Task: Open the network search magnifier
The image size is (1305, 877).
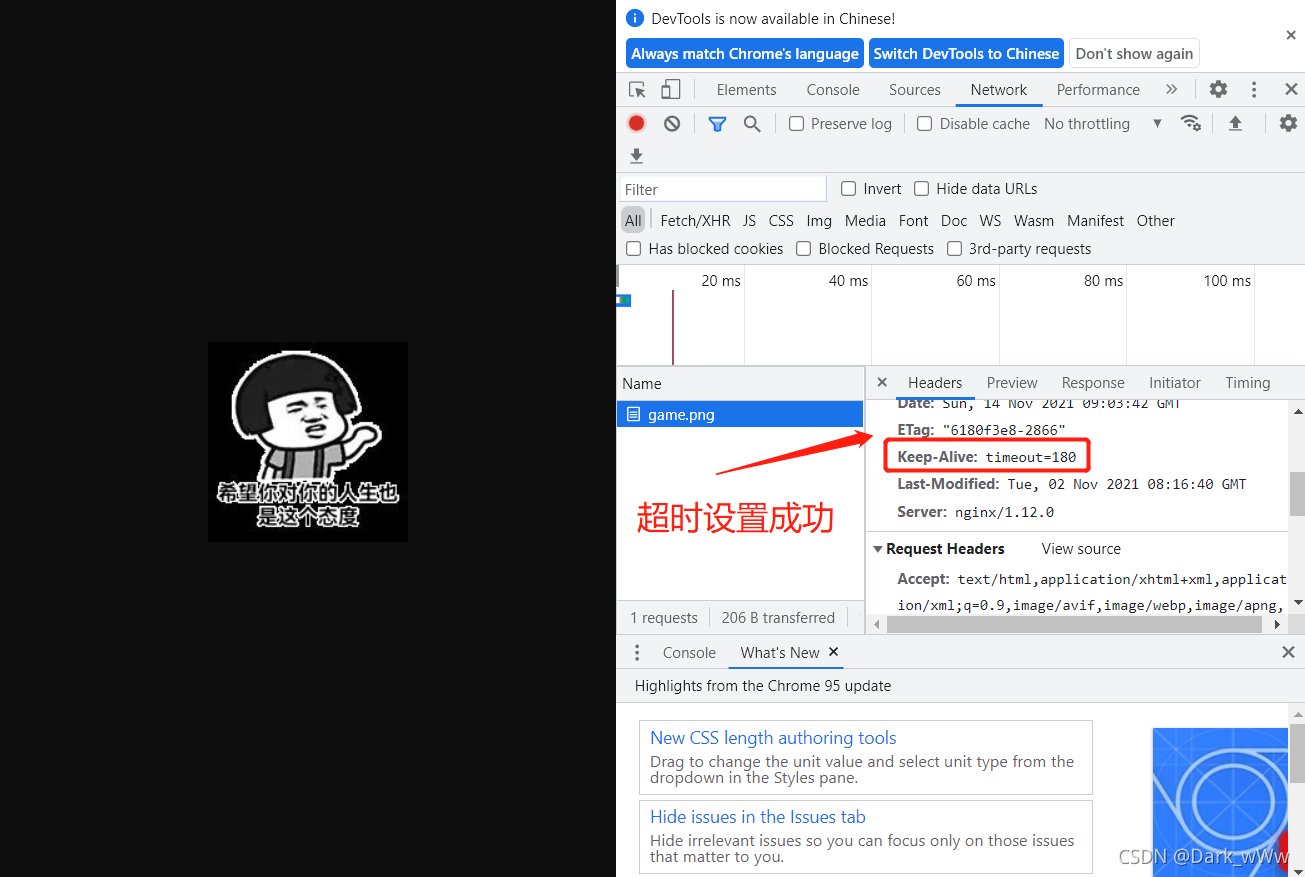Action: (x=752, y=123)
